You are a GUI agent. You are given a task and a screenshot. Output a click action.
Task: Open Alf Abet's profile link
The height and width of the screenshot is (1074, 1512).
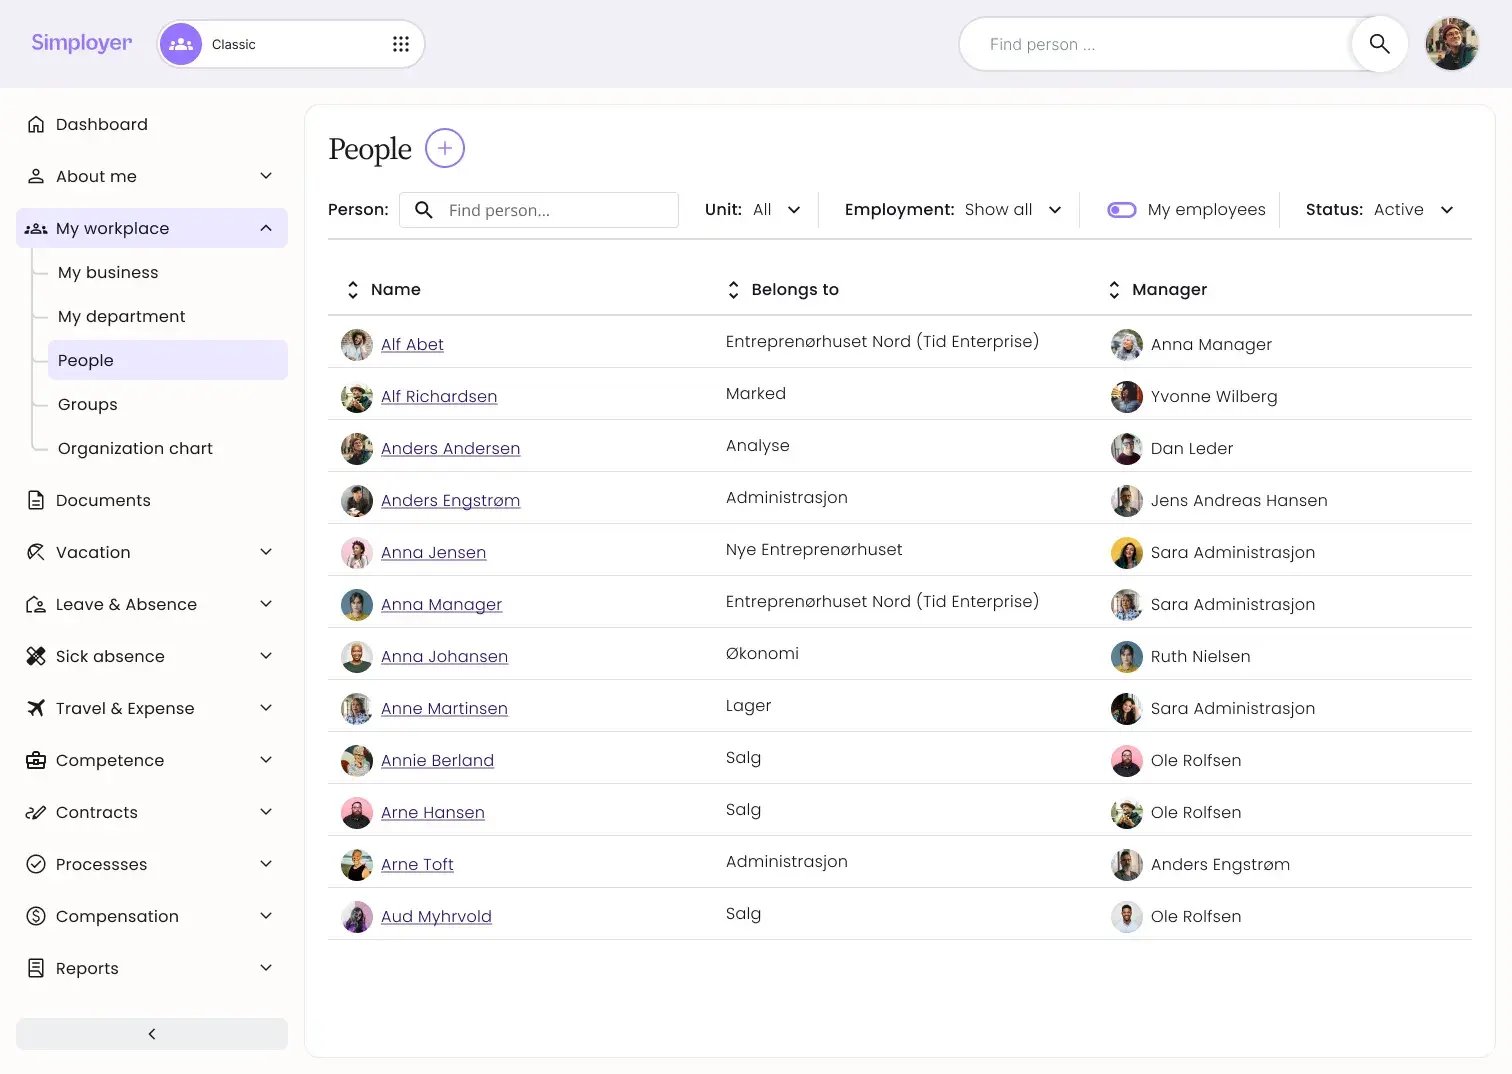pyautogui.click(x=412, y=344)
